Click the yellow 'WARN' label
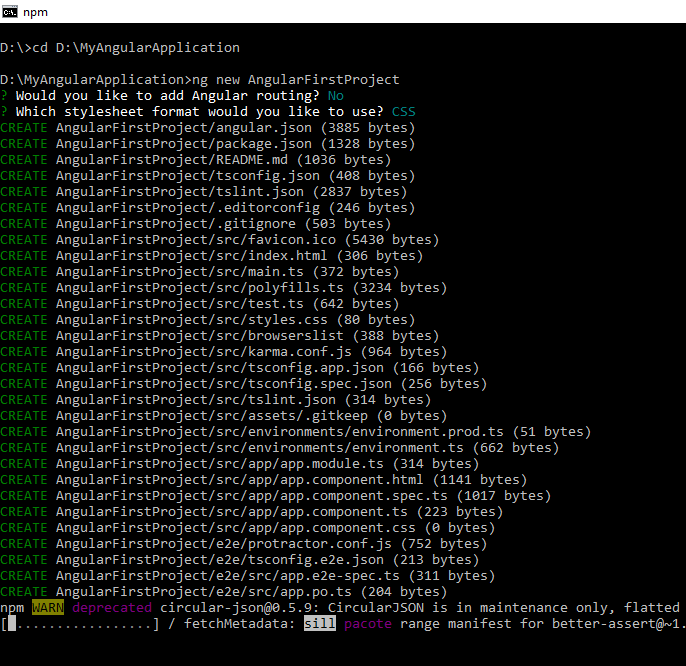This screenshot has height=666, width=686. 48,607
